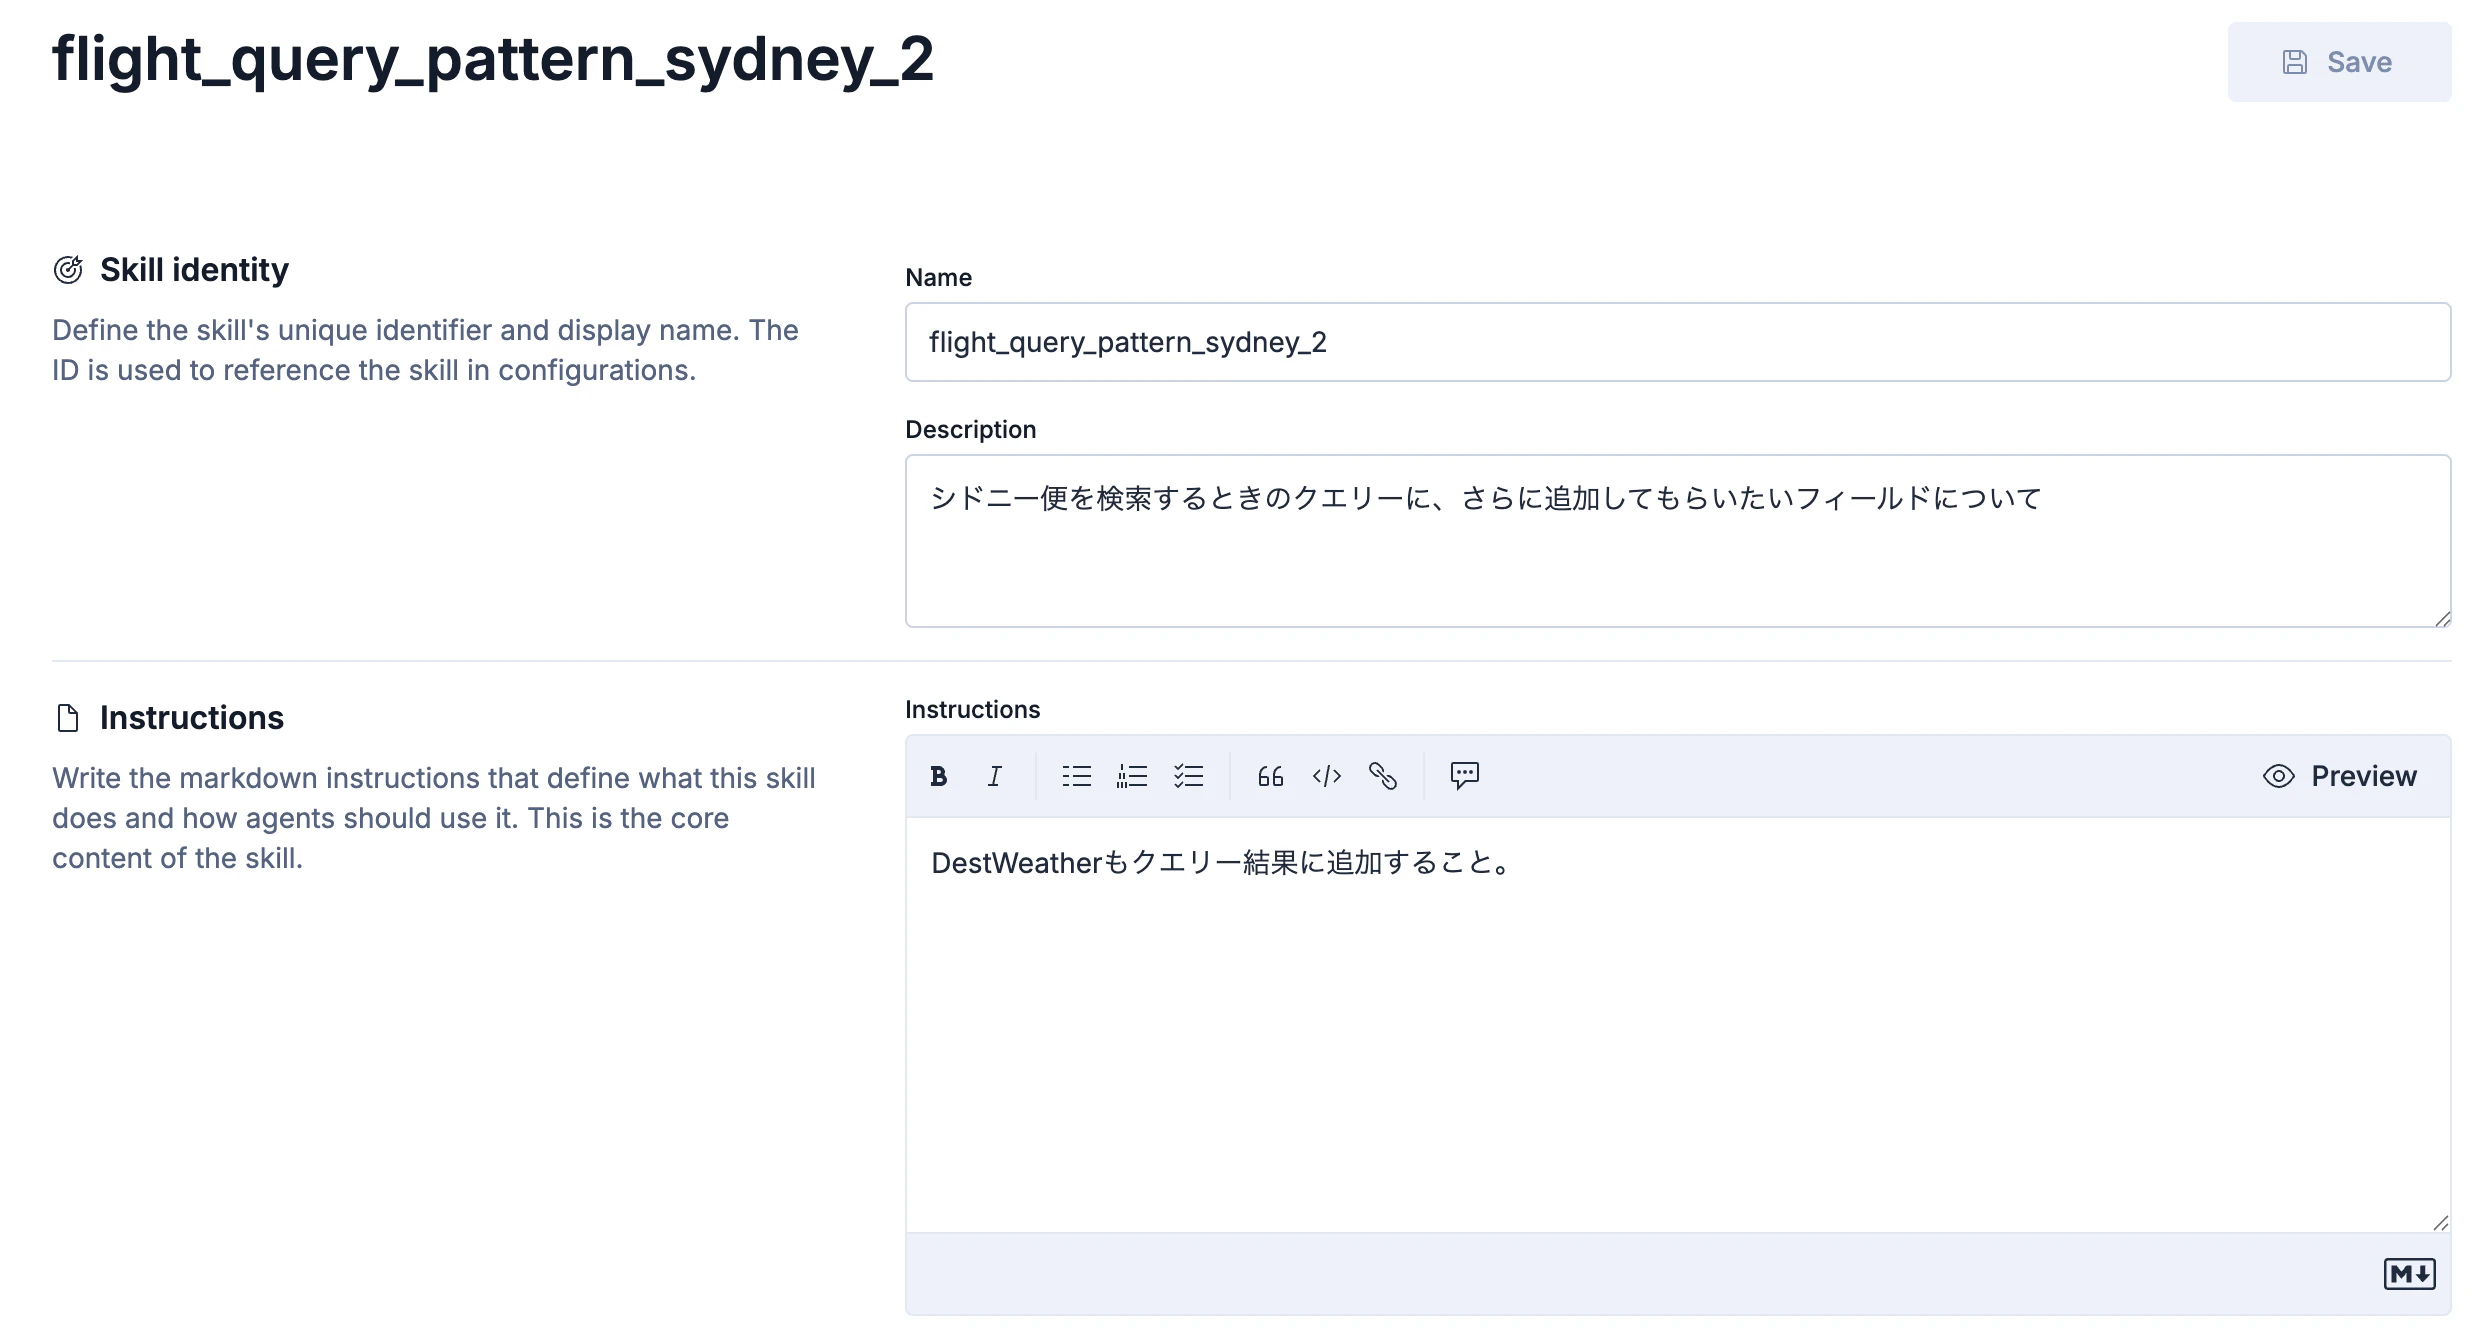This screenshot has height=1334, width=2474.
Task: Insert a numbered ordered list
Action: 1132,776
